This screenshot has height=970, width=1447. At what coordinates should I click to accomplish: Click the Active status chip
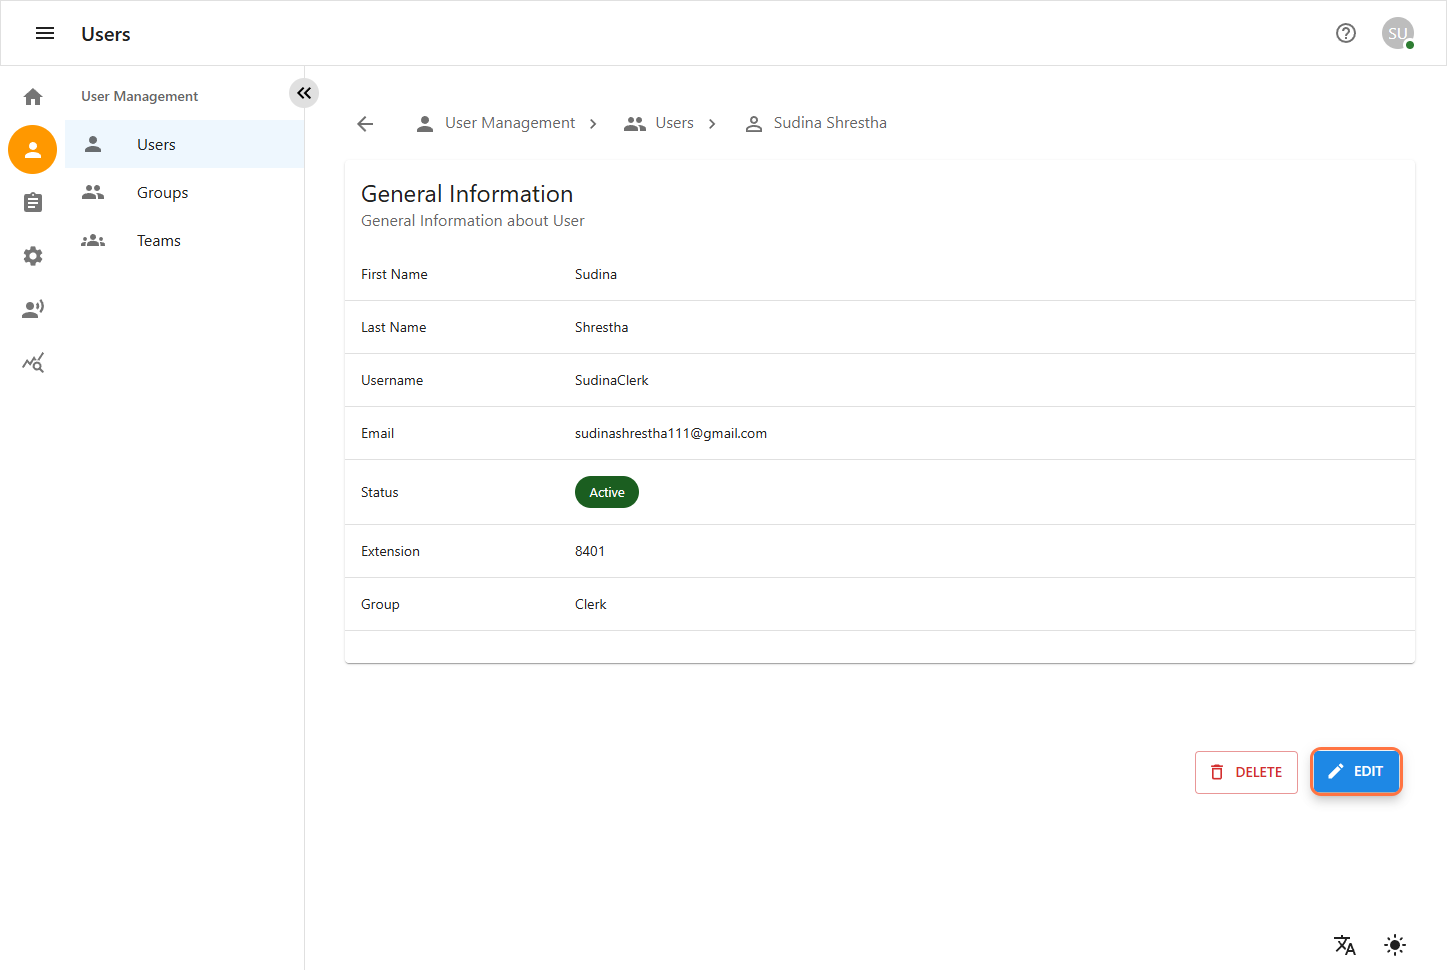[x=606, y=492]
